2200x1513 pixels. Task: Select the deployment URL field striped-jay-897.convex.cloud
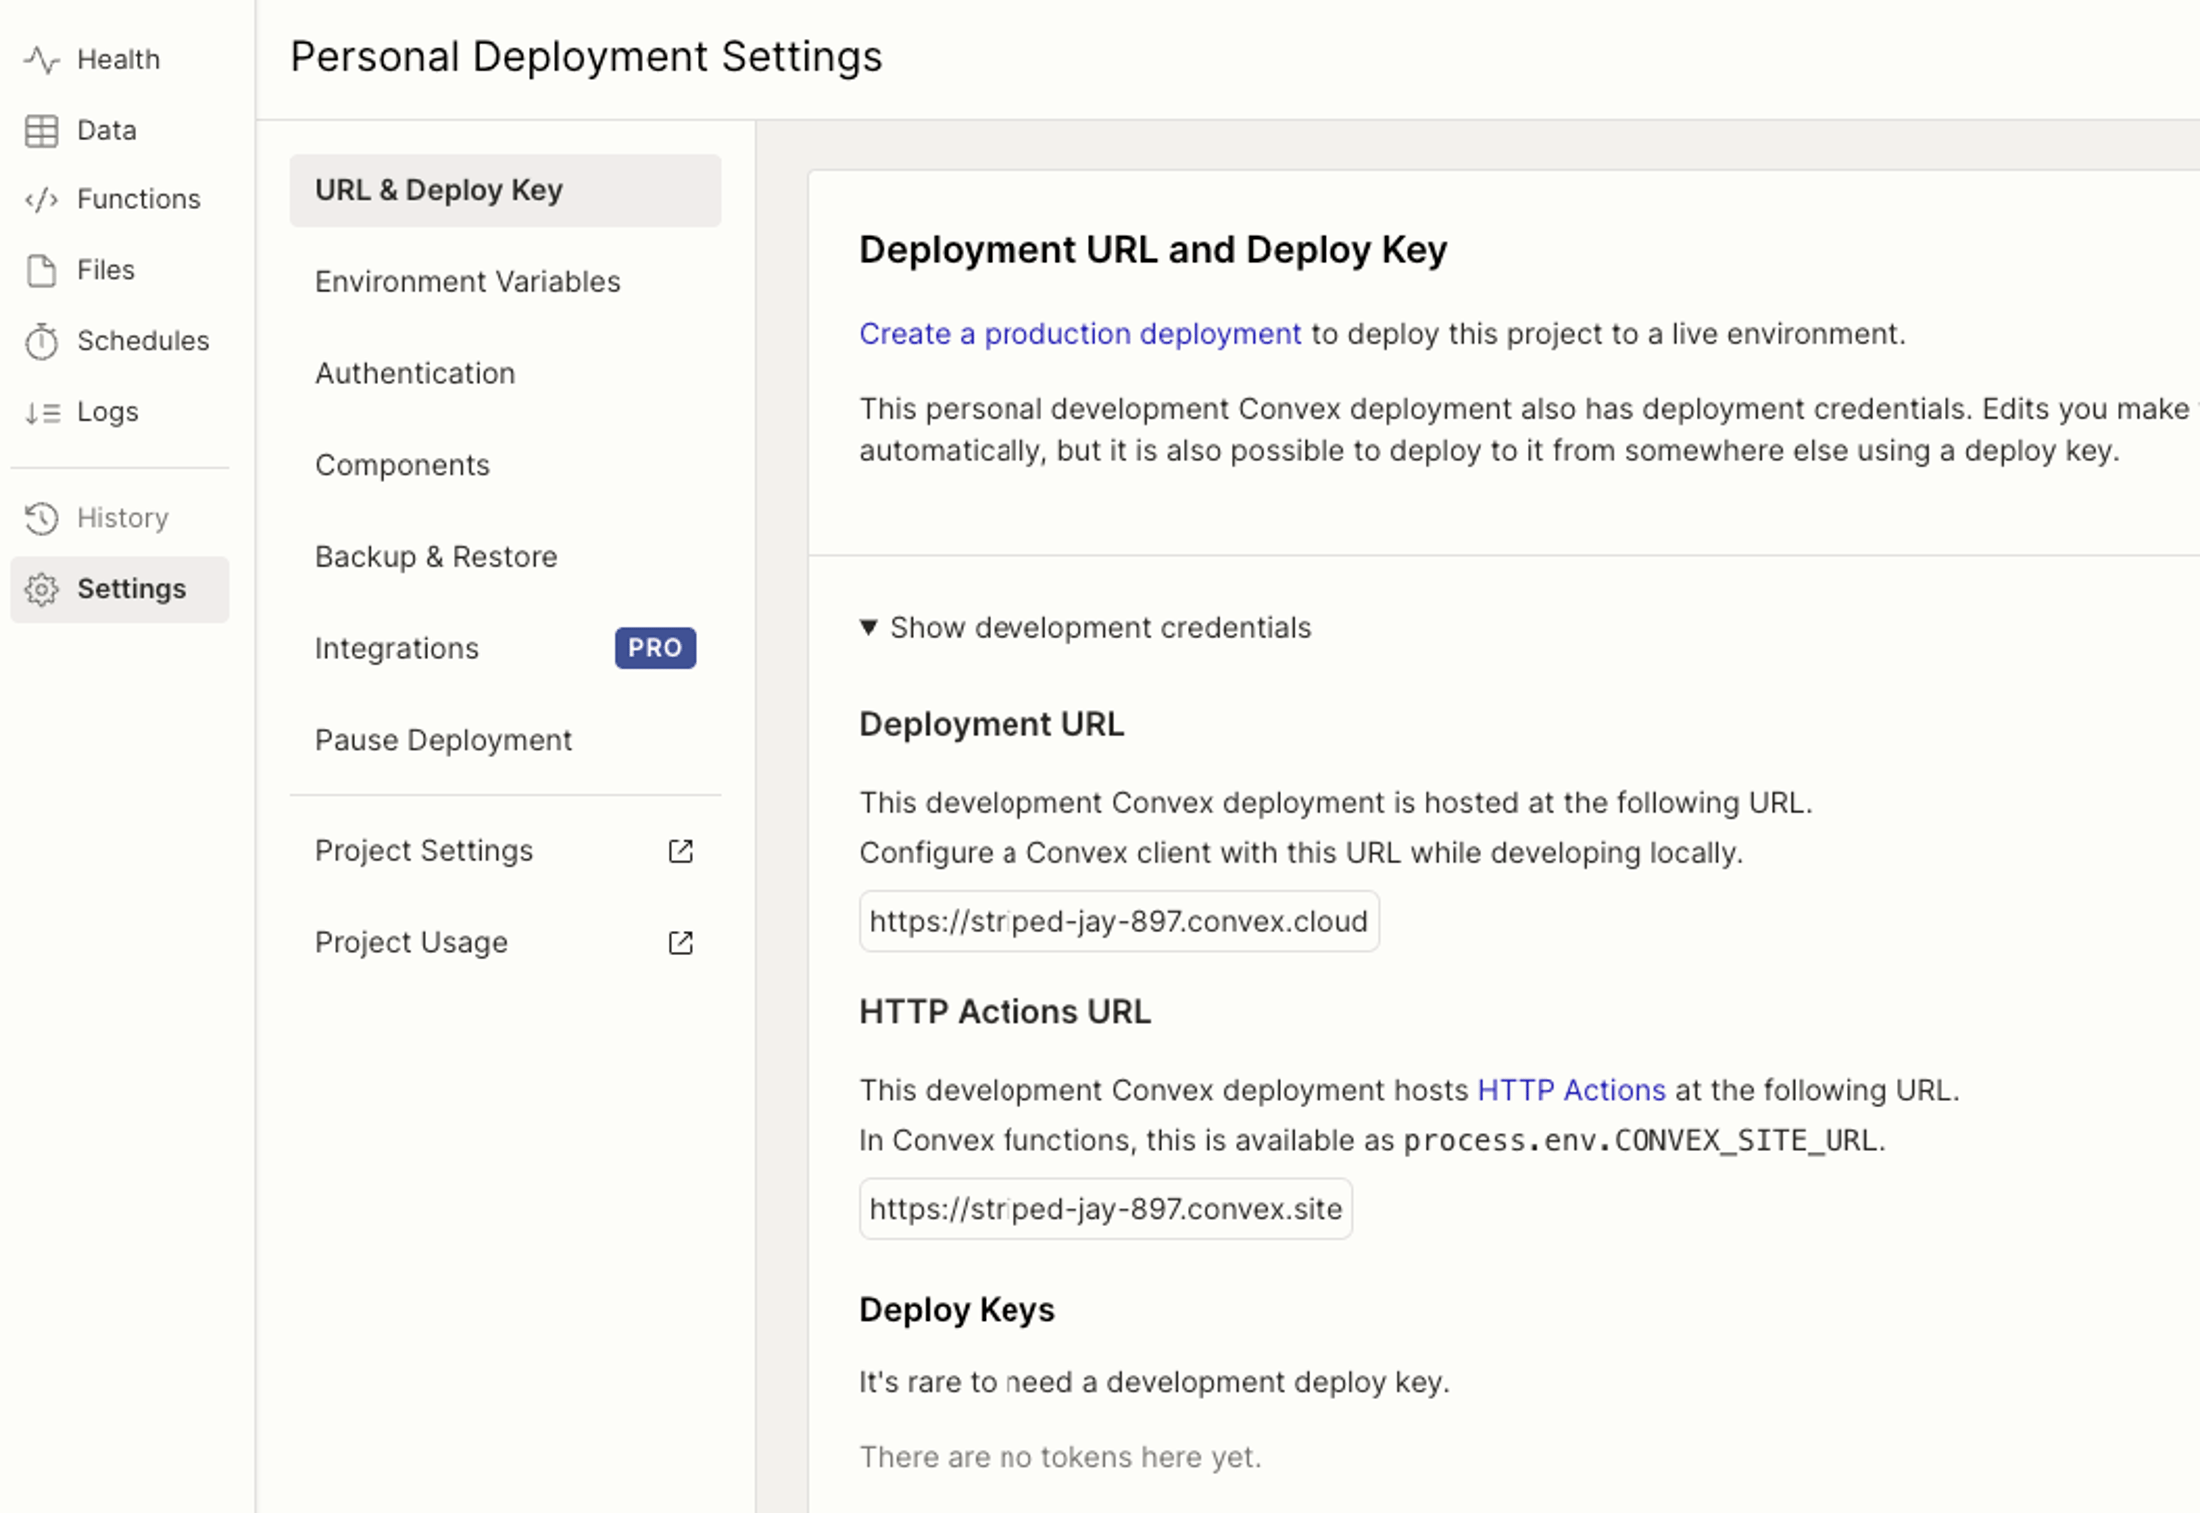(1118, 921)
